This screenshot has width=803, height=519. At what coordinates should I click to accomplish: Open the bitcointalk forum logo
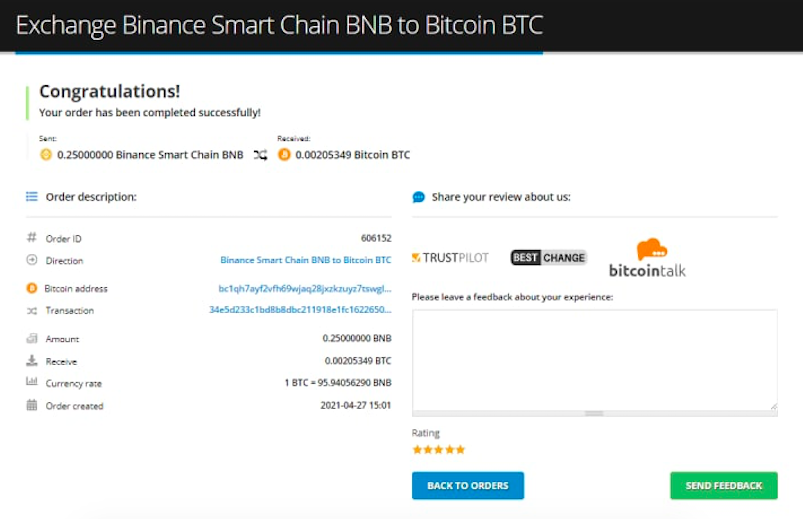click(x=647, y=258)
